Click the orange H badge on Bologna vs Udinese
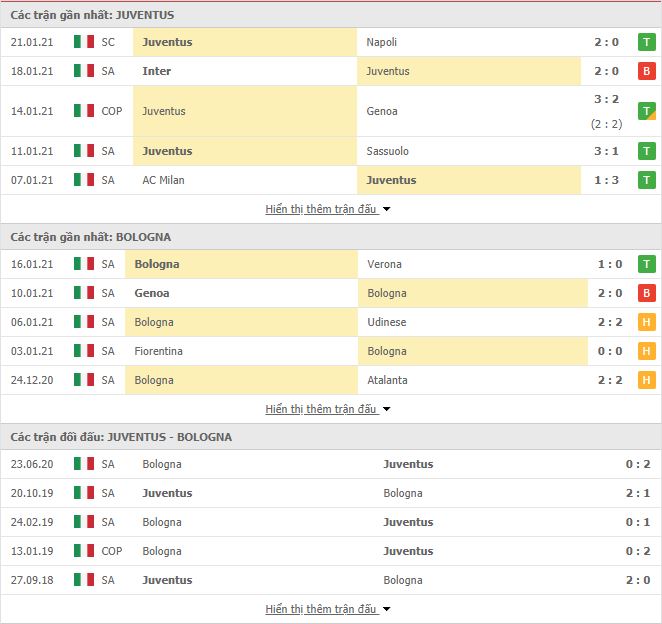Image resolution: width=662 pixels, height=624 pixels. [x=646, y=322]
